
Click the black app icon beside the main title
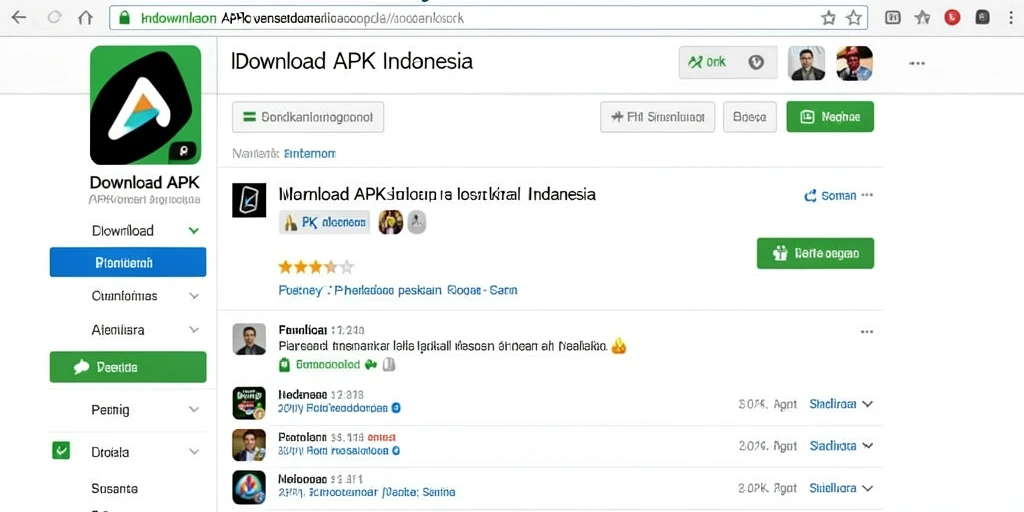tap(249, 200)
